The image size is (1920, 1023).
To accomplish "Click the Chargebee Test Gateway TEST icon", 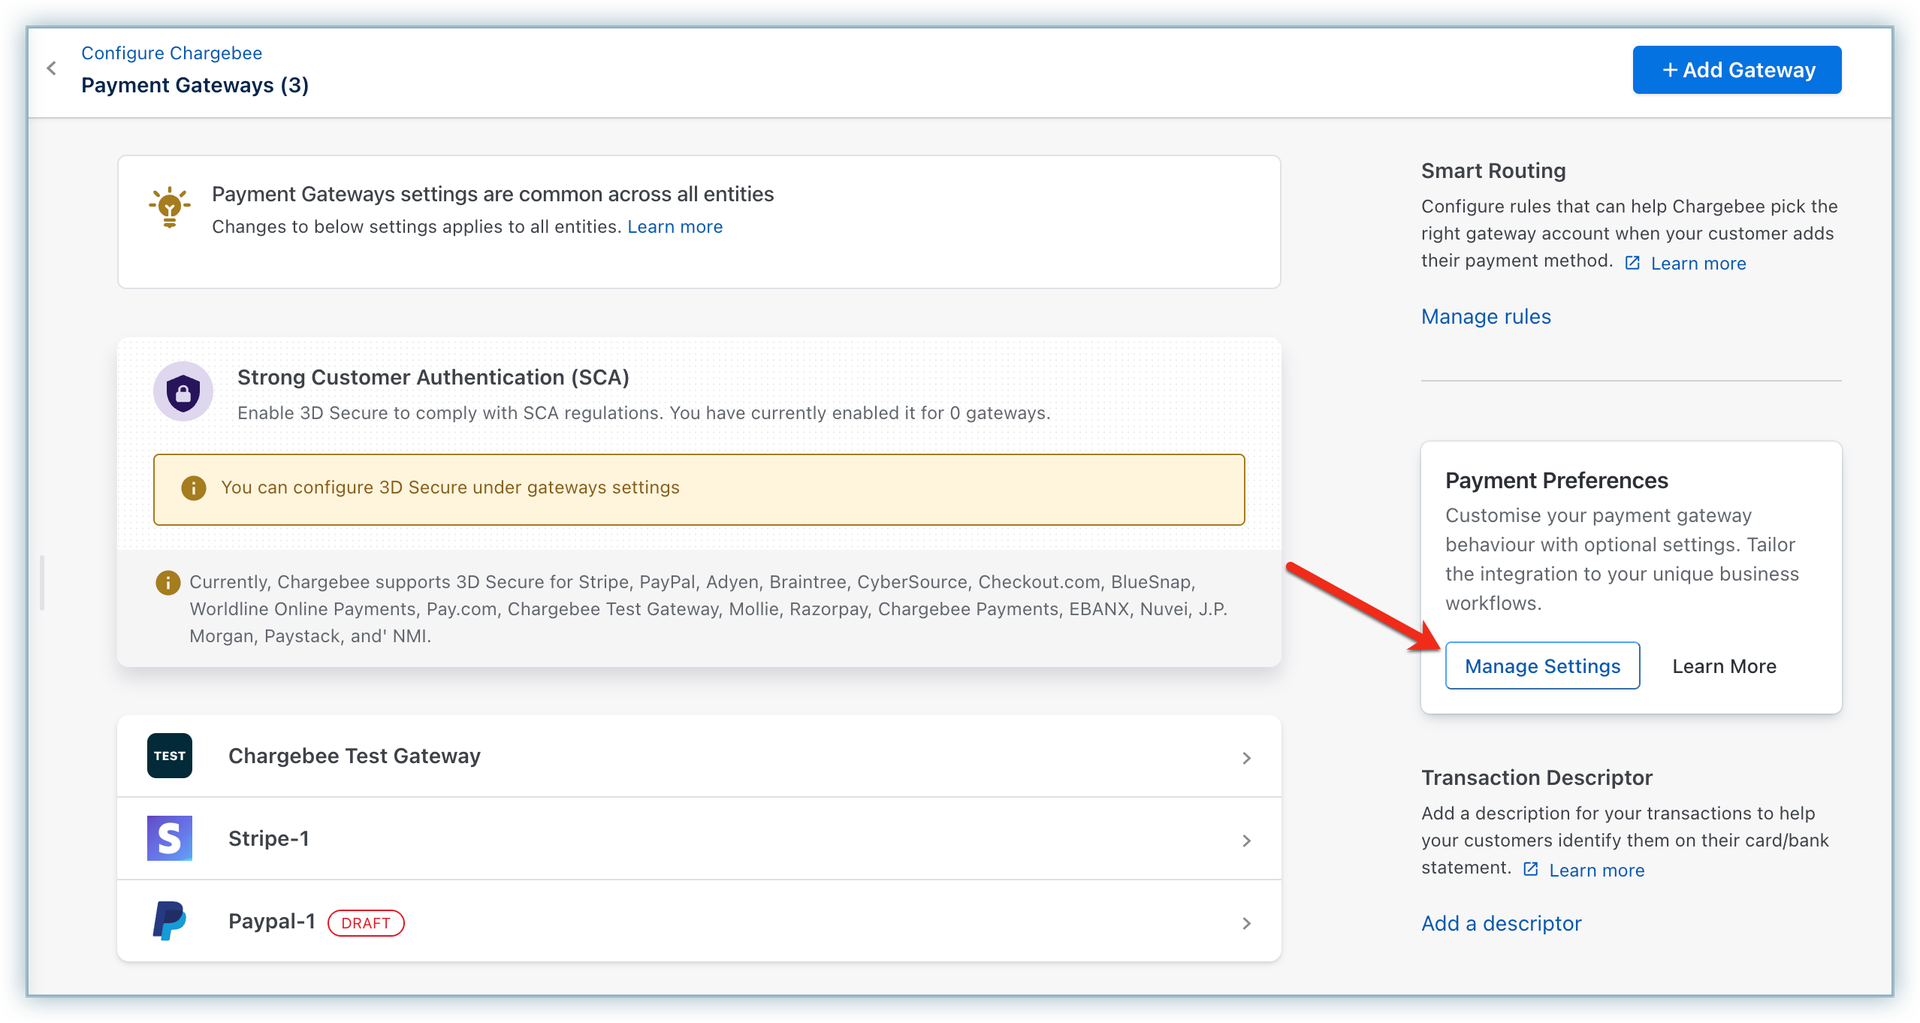I will (x=170, y=756).
